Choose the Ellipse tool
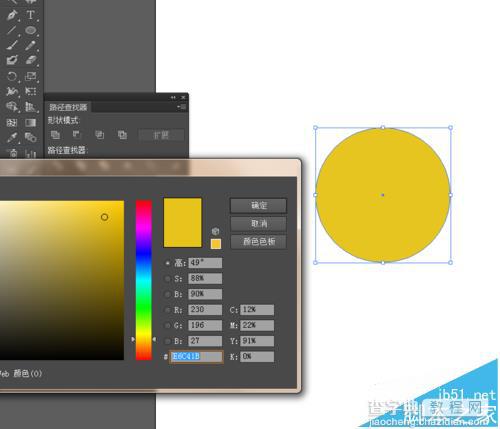500x429 pixels. pyautogui.click(x=31, y=30)
